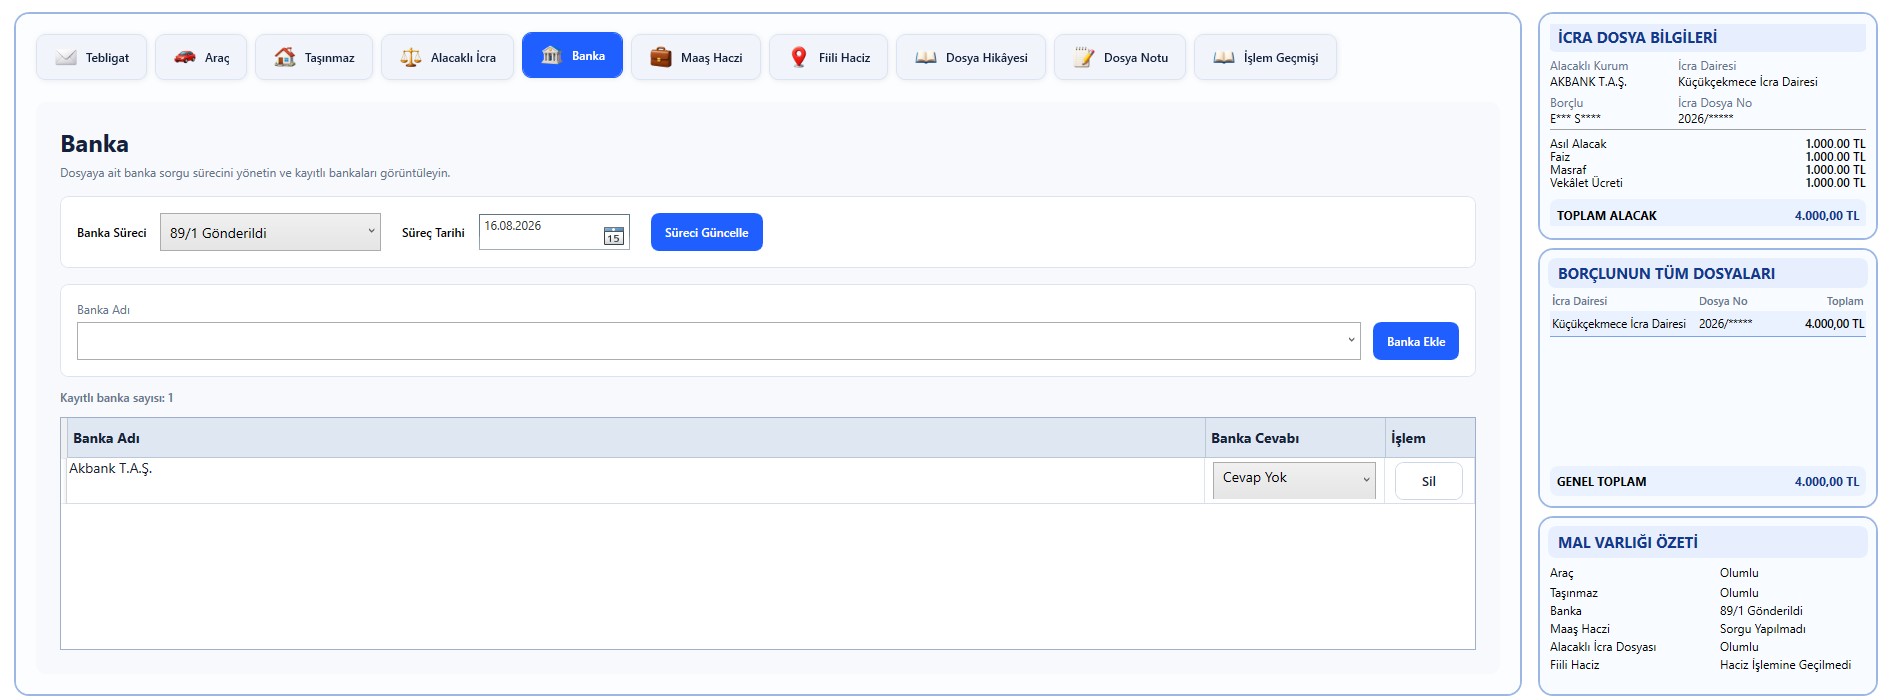The height and width of the screenshot is (700, 1896).
Task: Click the Süreci Güncelle button
Action: click(707, 232)
